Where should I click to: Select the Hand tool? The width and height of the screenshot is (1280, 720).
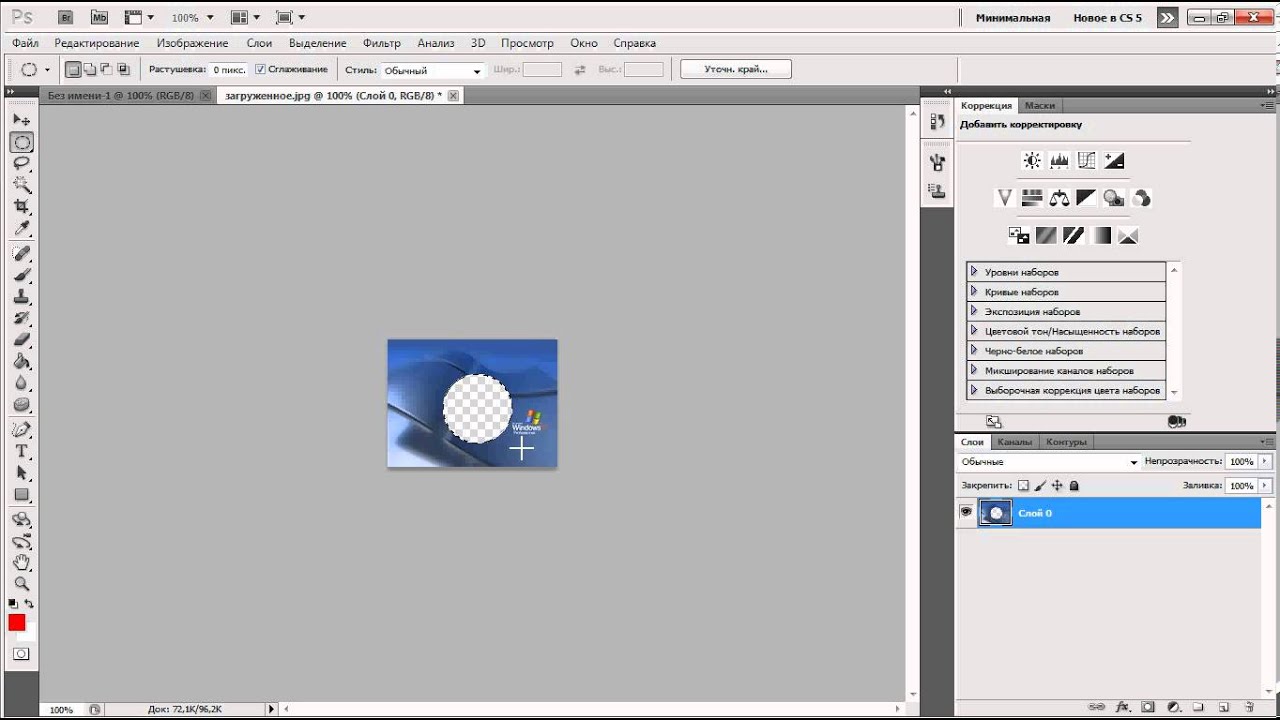[x=21, y=563]
